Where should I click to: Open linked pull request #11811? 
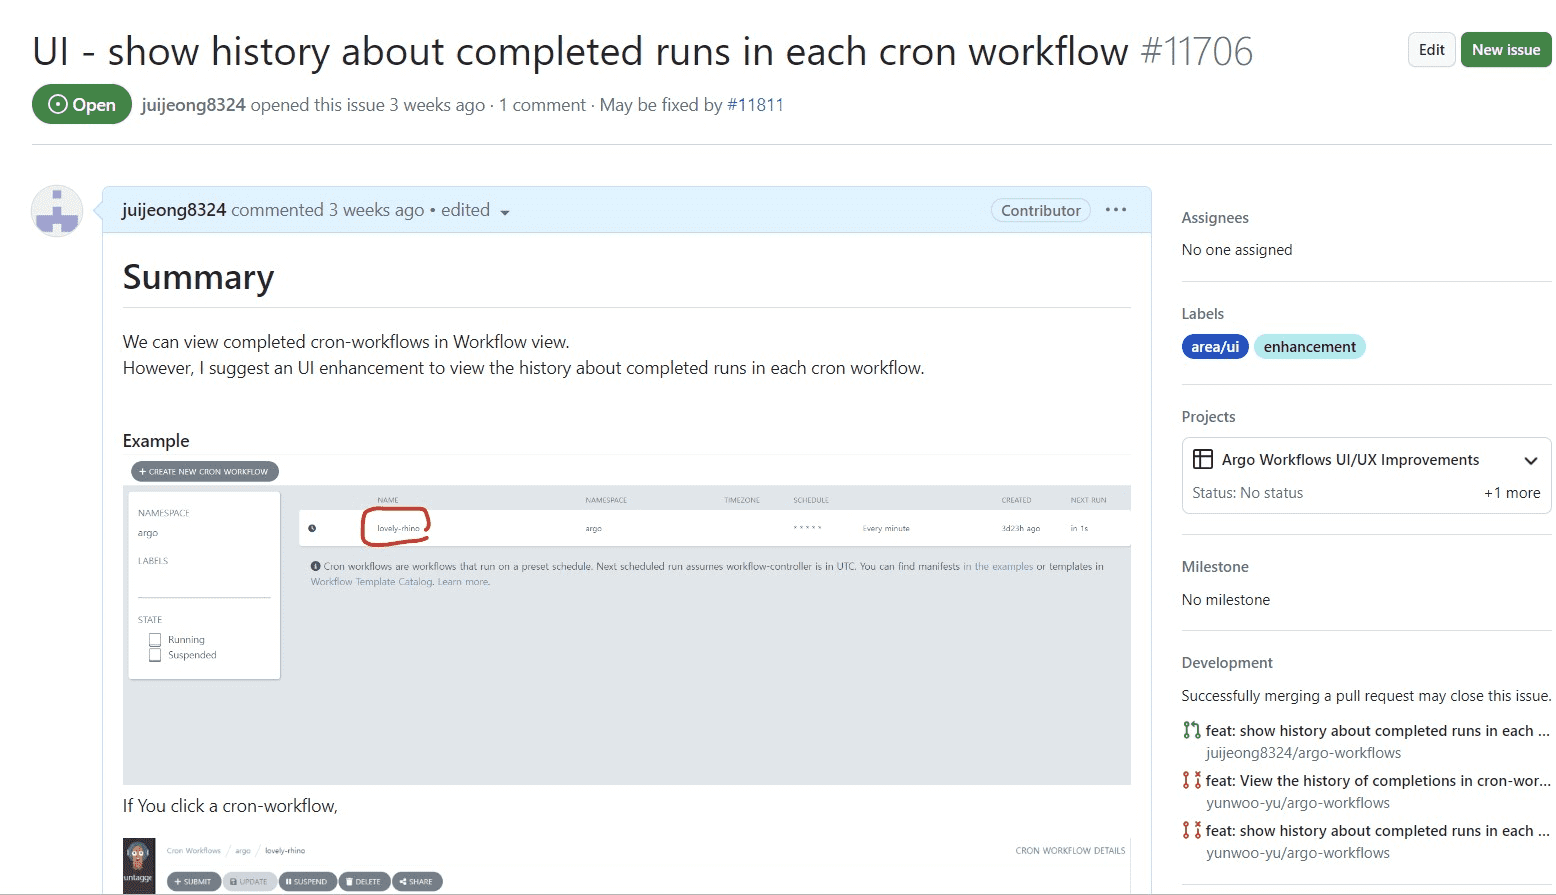tap(755, 105)
